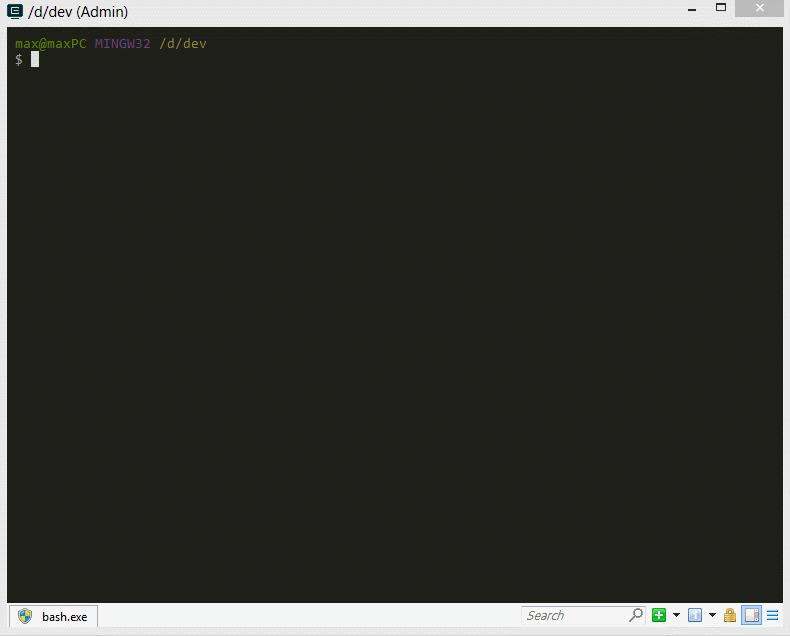The height and width of the screenshot is (636, 790).
Task: Lock the console with the padlock icon
Action: (730, 615)
